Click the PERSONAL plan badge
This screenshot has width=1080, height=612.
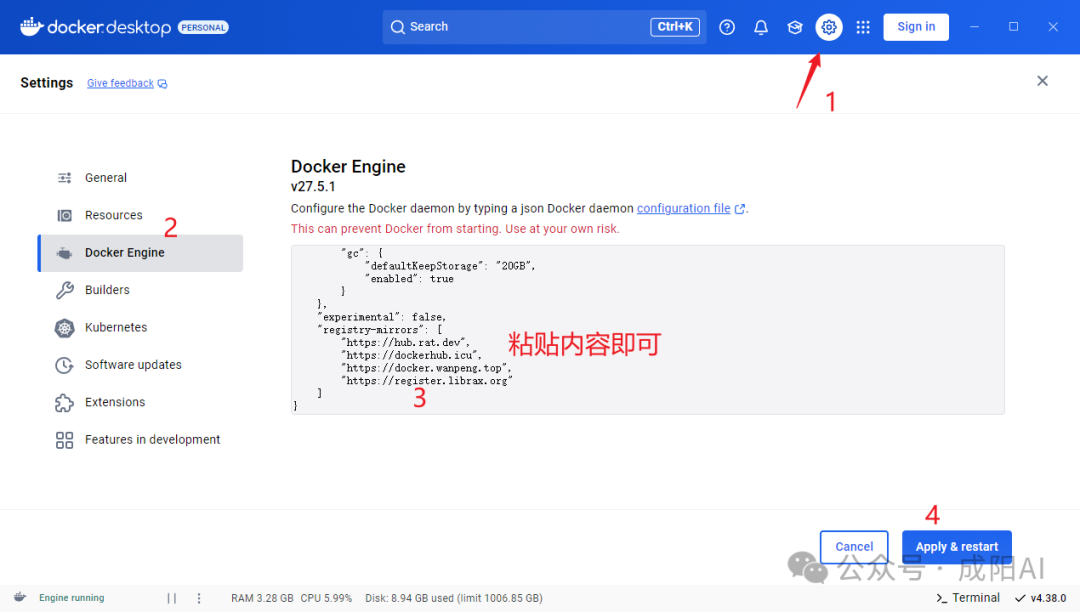click(x=203, y=28)
